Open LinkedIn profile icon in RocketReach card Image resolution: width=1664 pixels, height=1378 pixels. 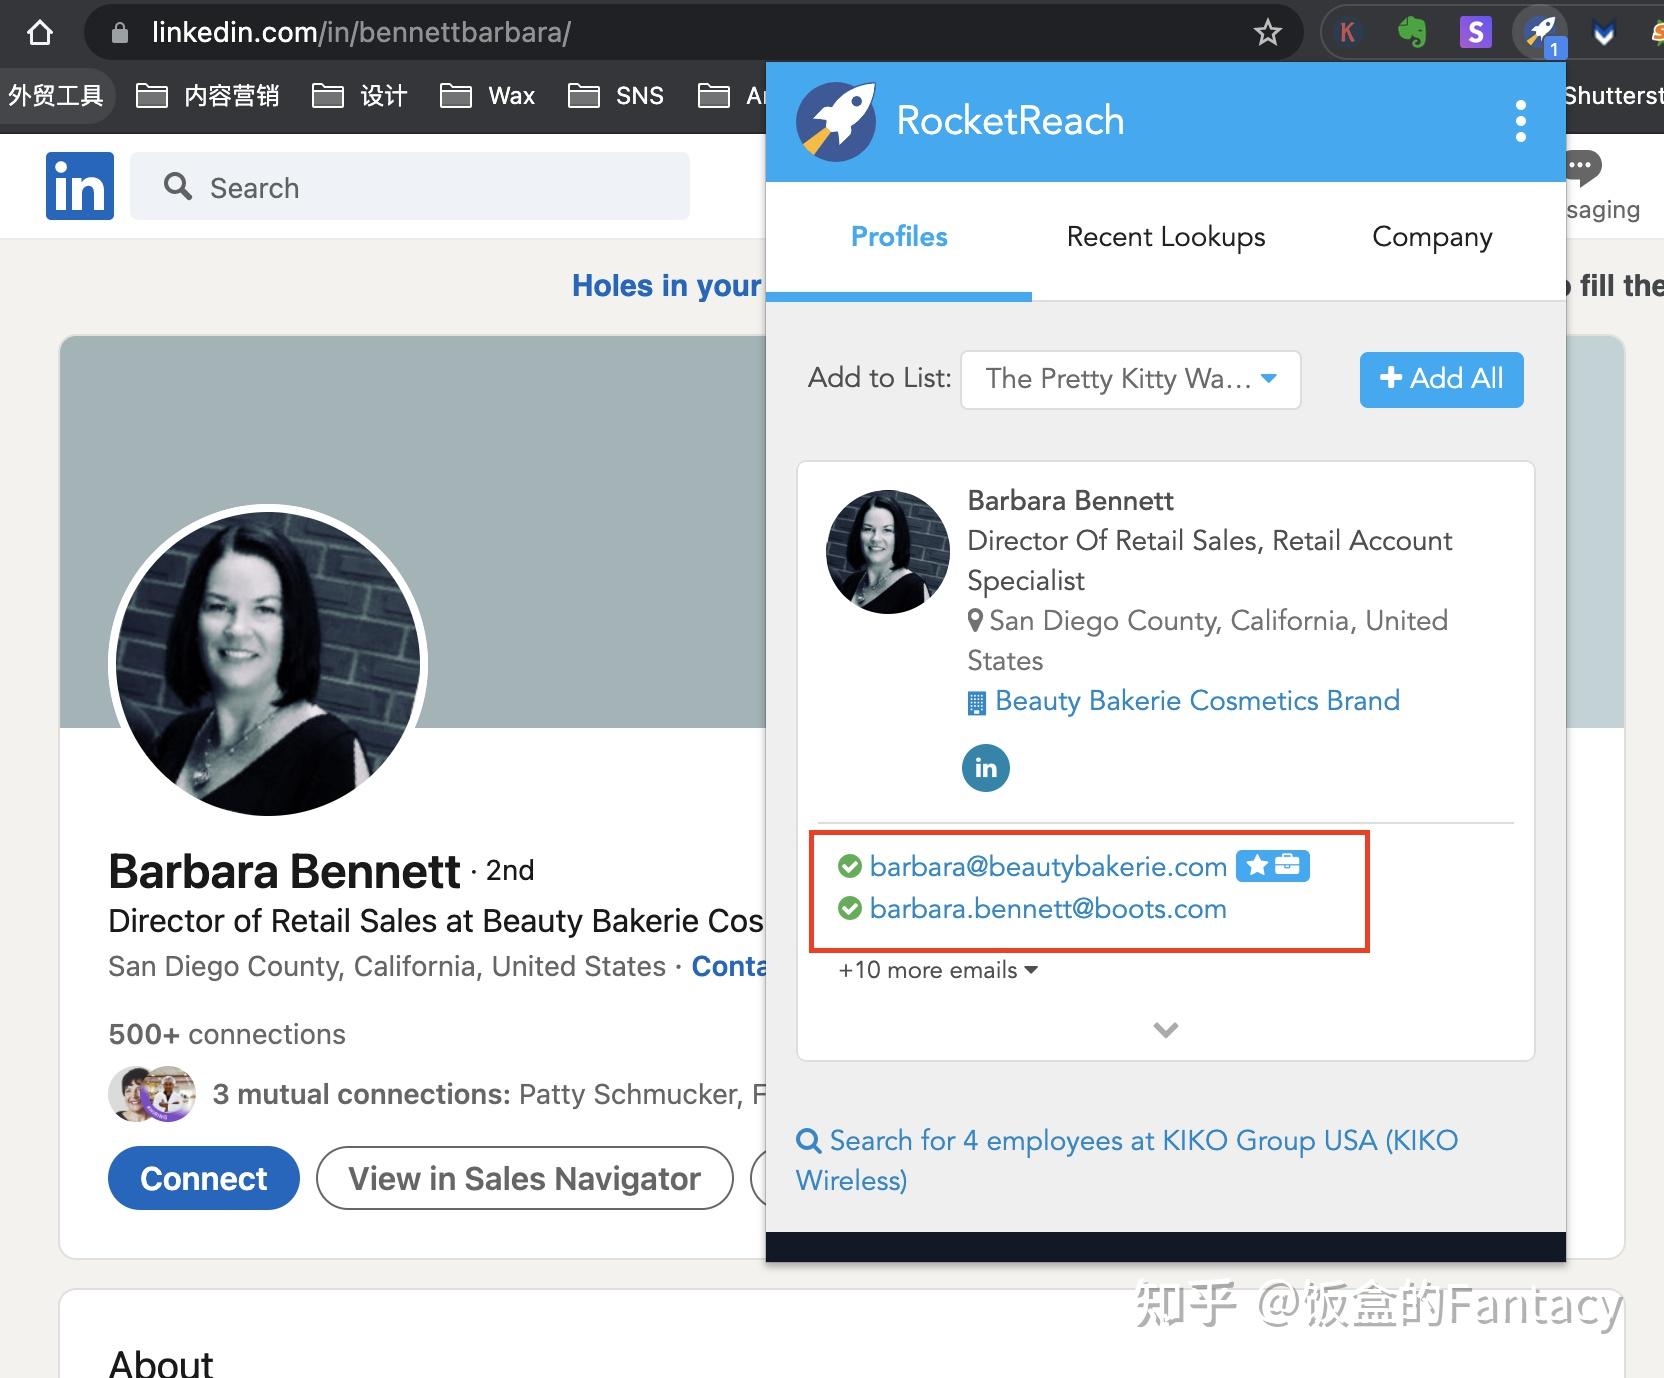[x=986, y=768]
